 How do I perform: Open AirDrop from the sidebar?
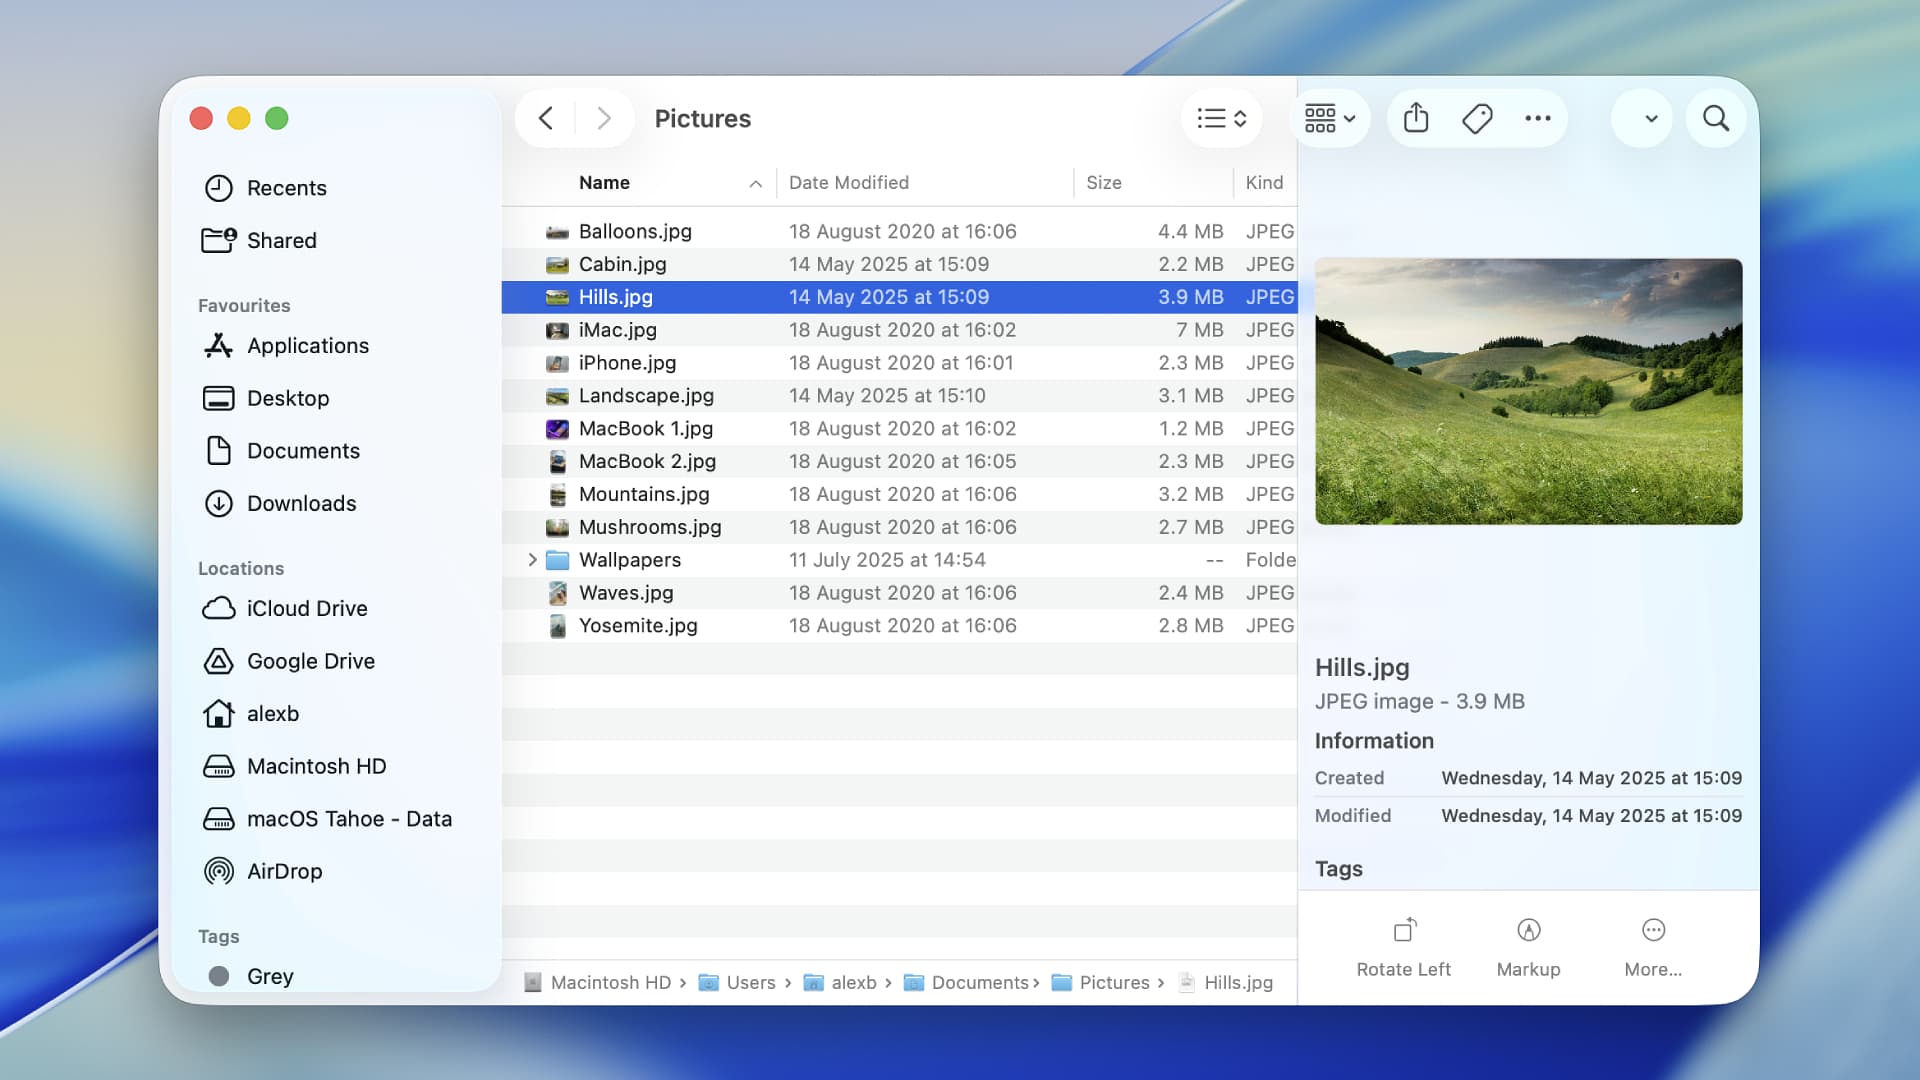click(284, 871)
